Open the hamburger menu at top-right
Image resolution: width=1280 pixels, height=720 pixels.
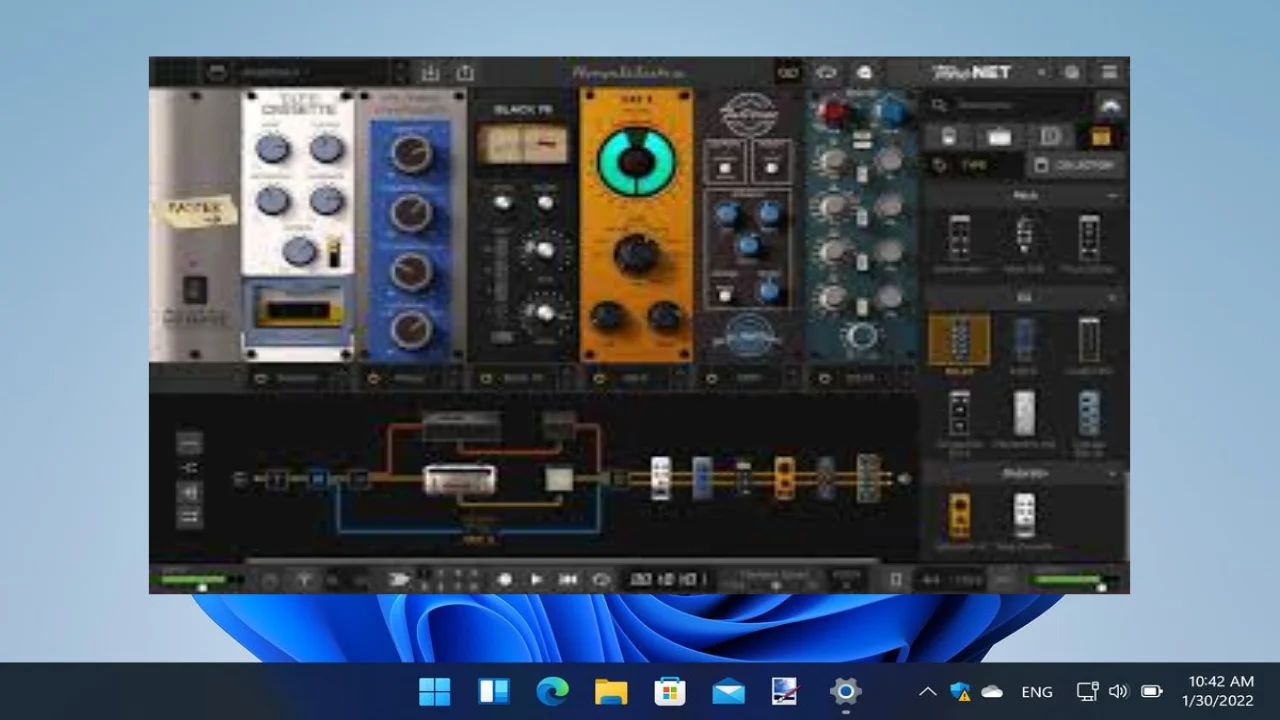[1109, 72]
